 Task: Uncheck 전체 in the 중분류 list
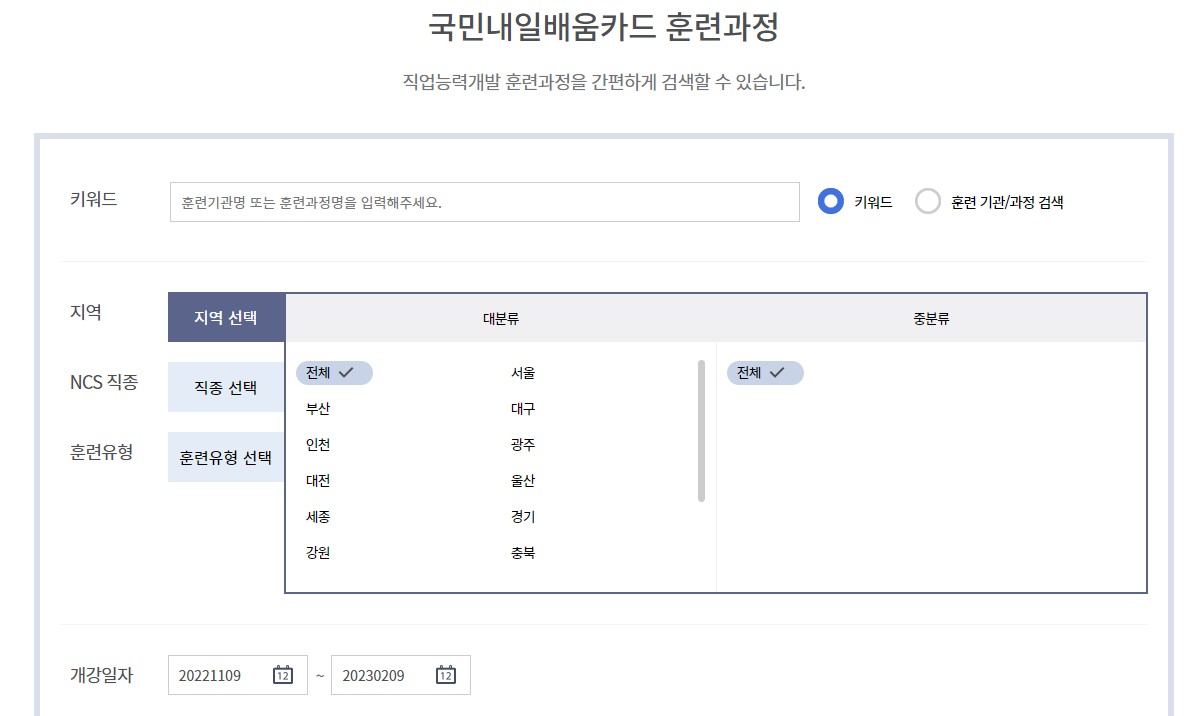[x=765, y=372]
